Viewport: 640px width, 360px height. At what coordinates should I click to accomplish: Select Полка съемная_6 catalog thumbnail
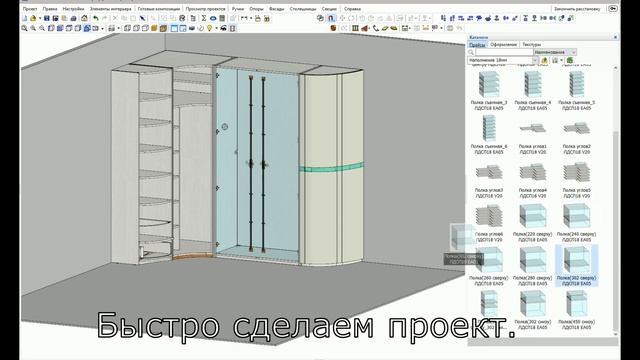[x=489, y=128]
